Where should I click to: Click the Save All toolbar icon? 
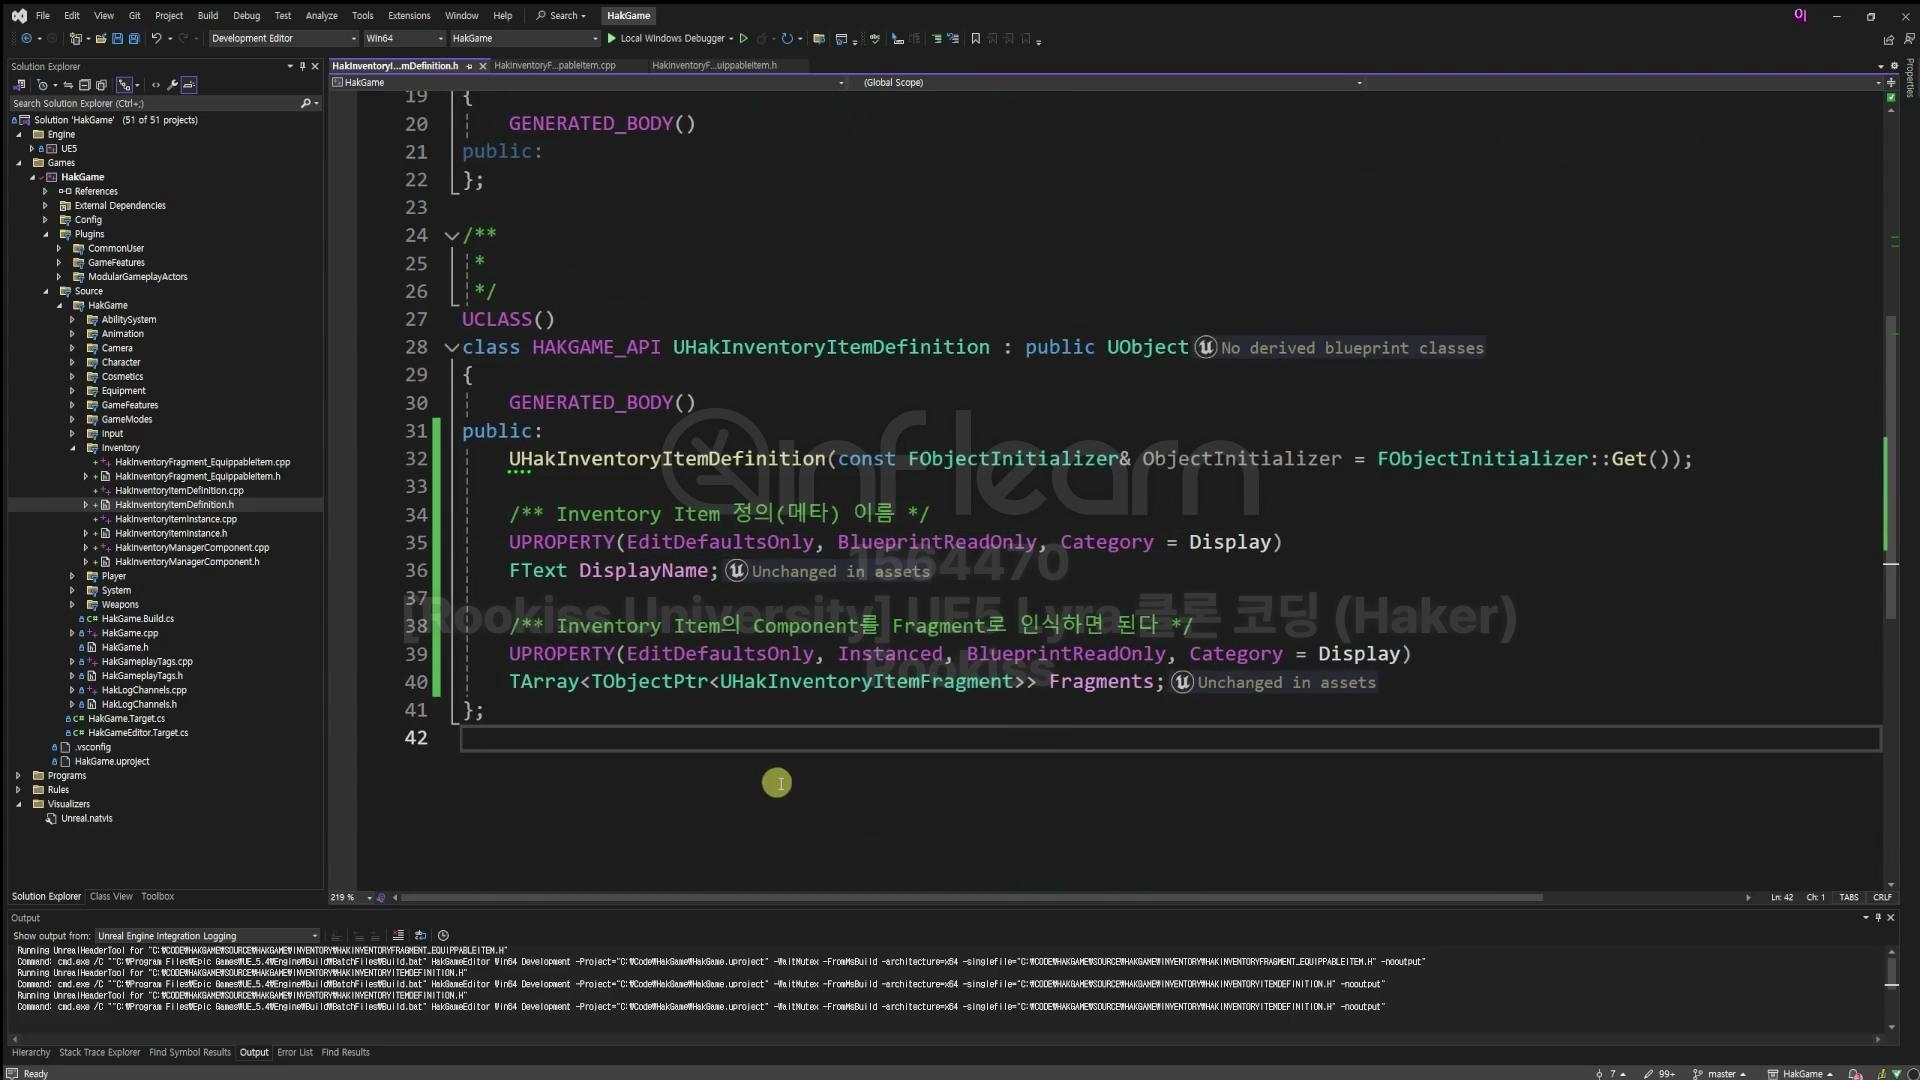[x=133, y=39]
